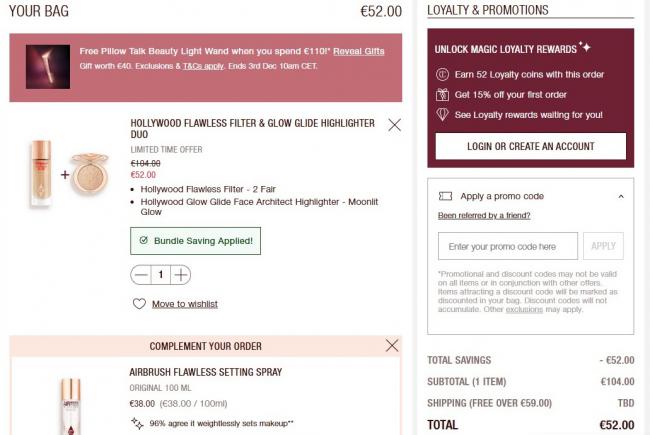
Task: Click Login or Create an Account
Action: 531,147
